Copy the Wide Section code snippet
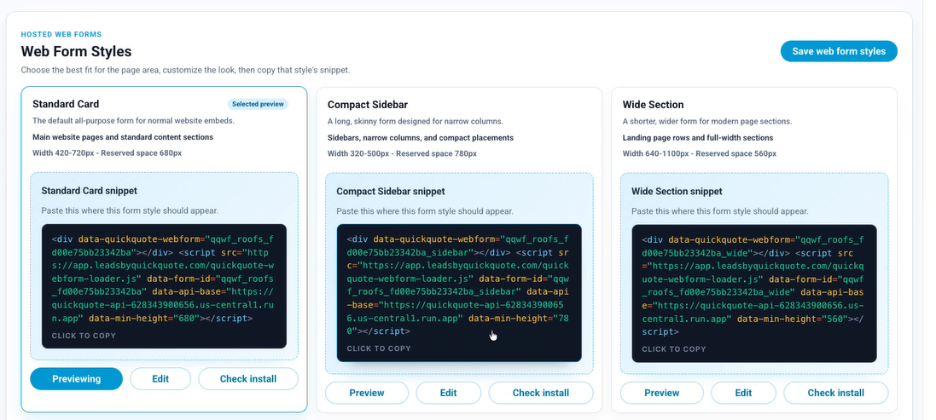 tap(754, 293)
